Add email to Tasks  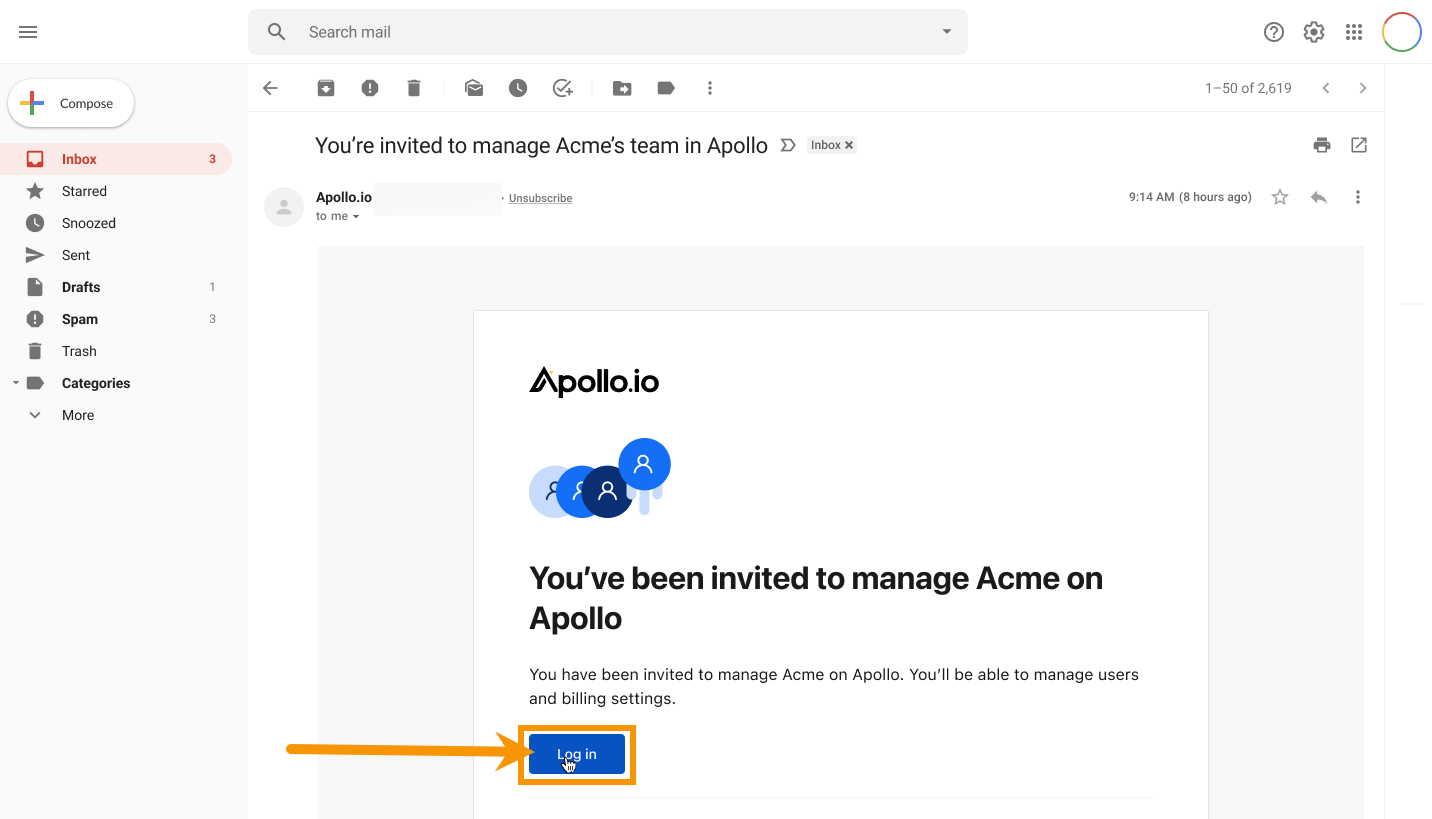point(563,88)
